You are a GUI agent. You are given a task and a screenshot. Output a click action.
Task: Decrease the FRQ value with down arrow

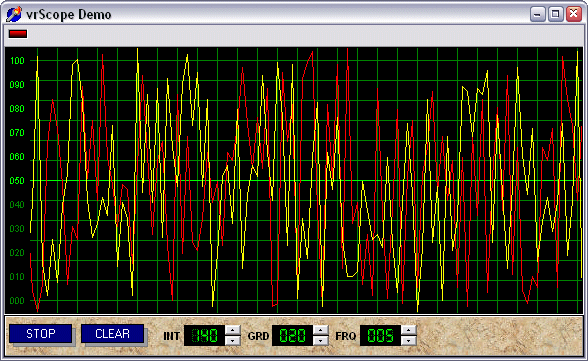(409, 340)
